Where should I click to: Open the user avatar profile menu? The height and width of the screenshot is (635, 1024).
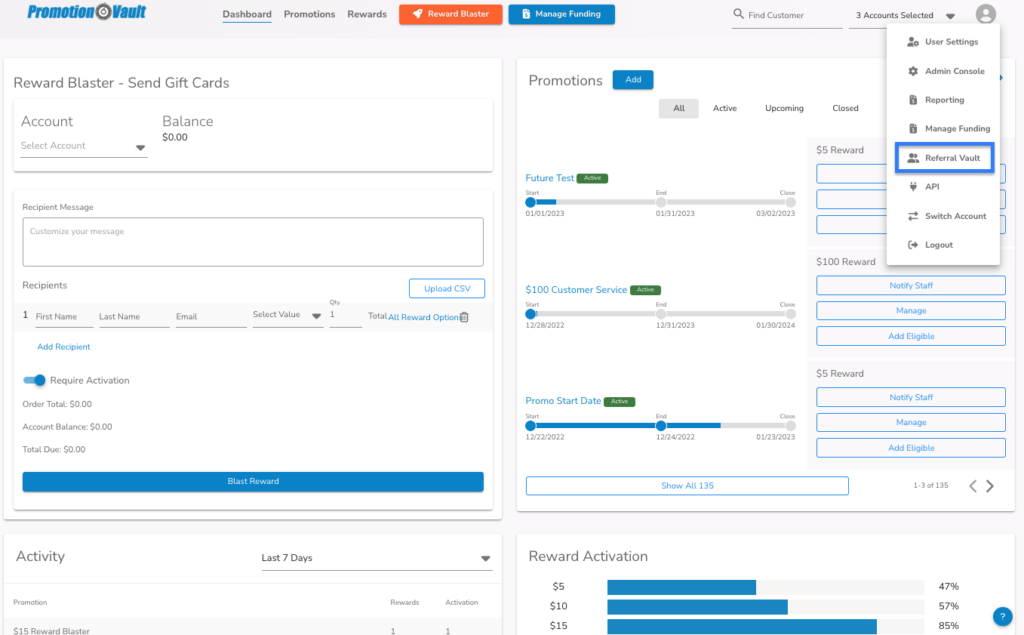[x=985, y=14]
